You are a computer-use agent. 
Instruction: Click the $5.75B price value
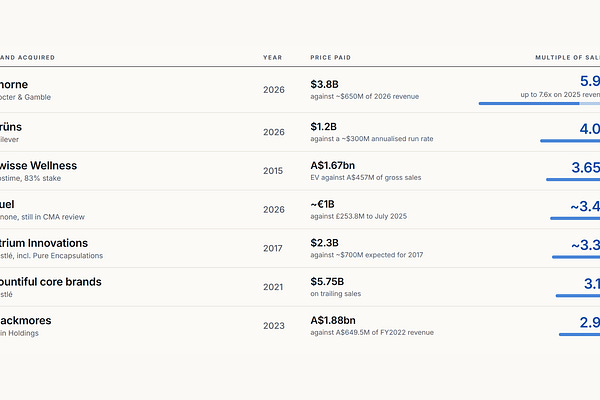click(x=327, y=282)
